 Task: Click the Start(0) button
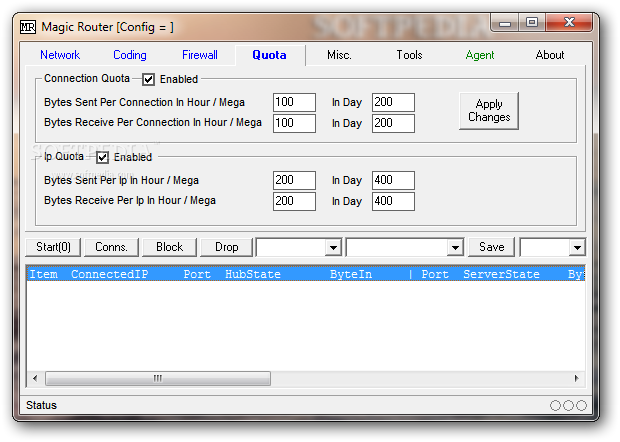click(53, 247)
